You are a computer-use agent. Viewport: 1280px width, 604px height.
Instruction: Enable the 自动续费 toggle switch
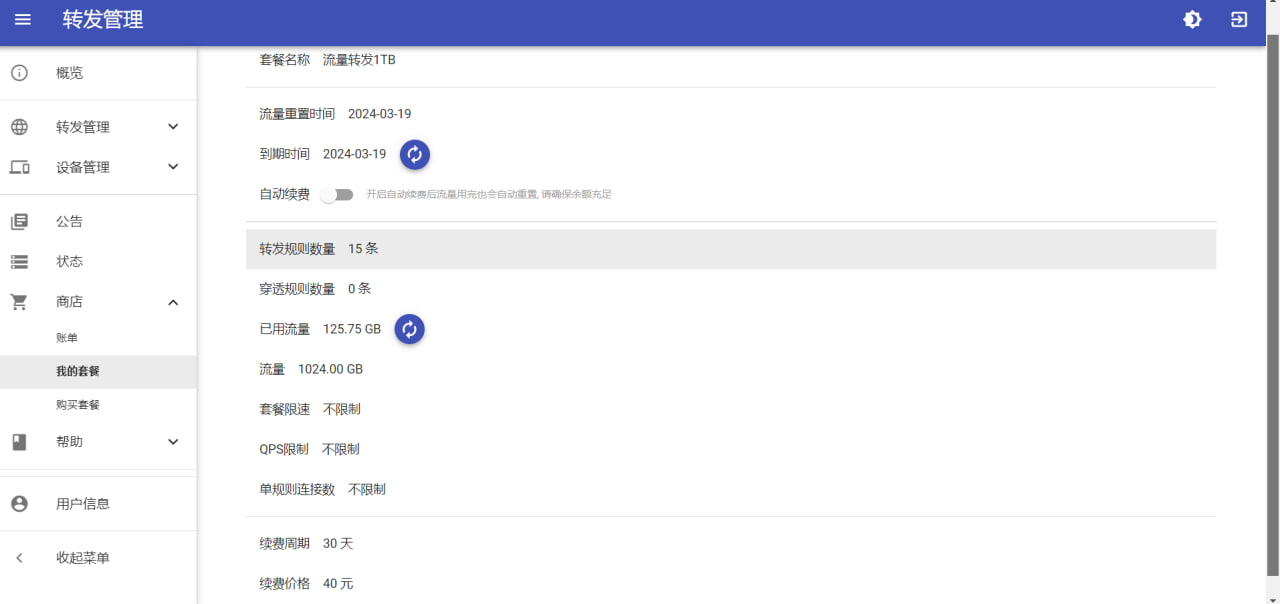tap(336, 195)
